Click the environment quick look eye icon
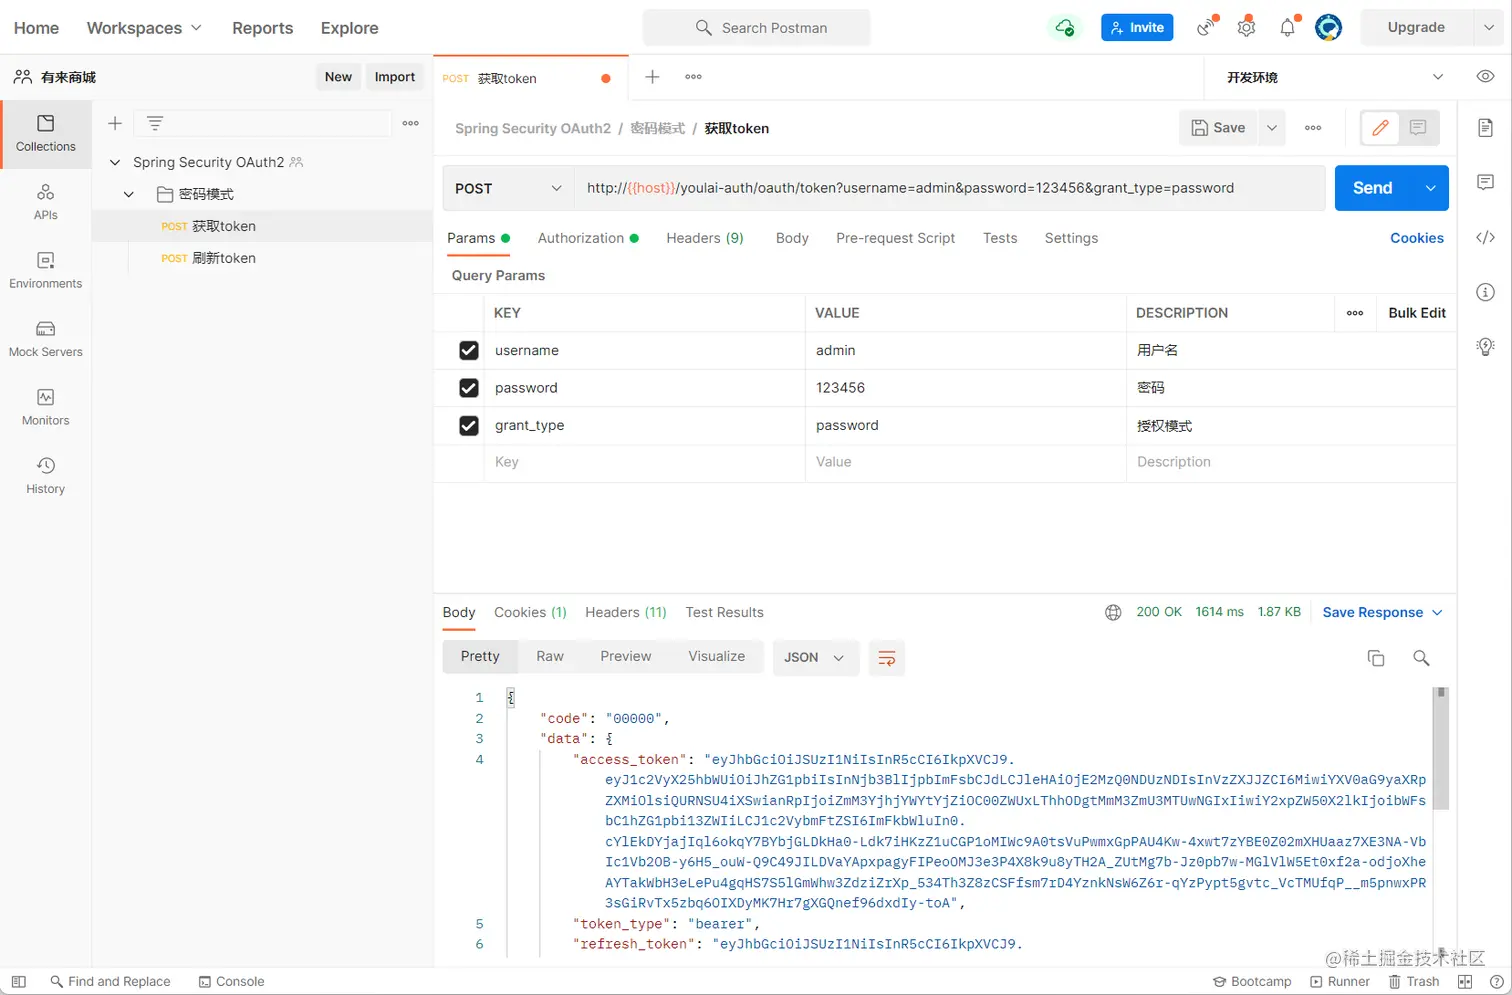 pyautogui.click(x=1485, y=77)
